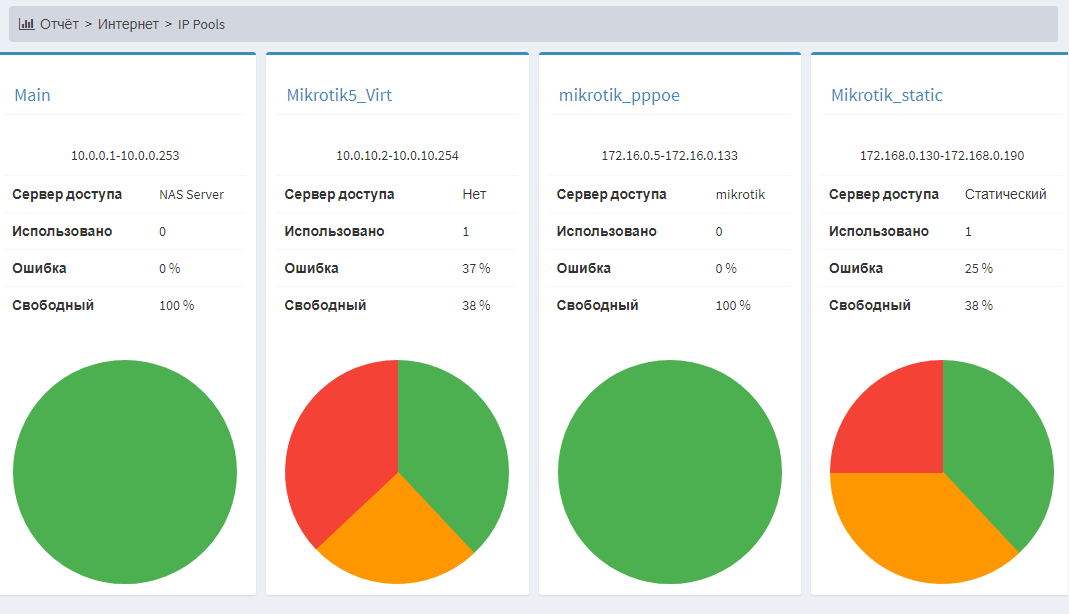Click the Статический value in Mikrotik_static card
Image resolution: width=1069 pixels, height=614 pixels.
coord(1005,194)
